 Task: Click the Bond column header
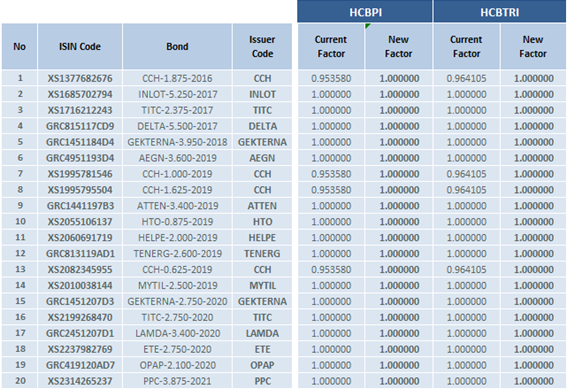pos(177,46)
